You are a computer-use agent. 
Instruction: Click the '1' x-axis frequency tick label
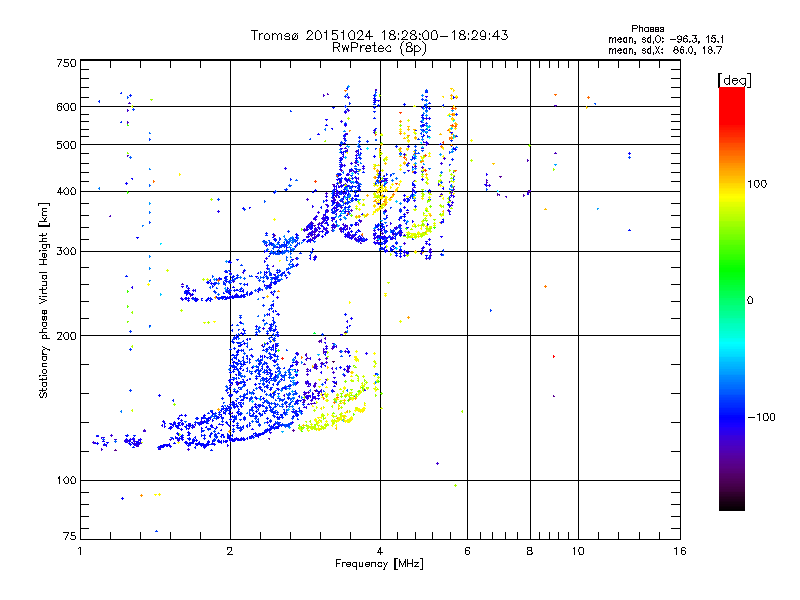(80, 551)
